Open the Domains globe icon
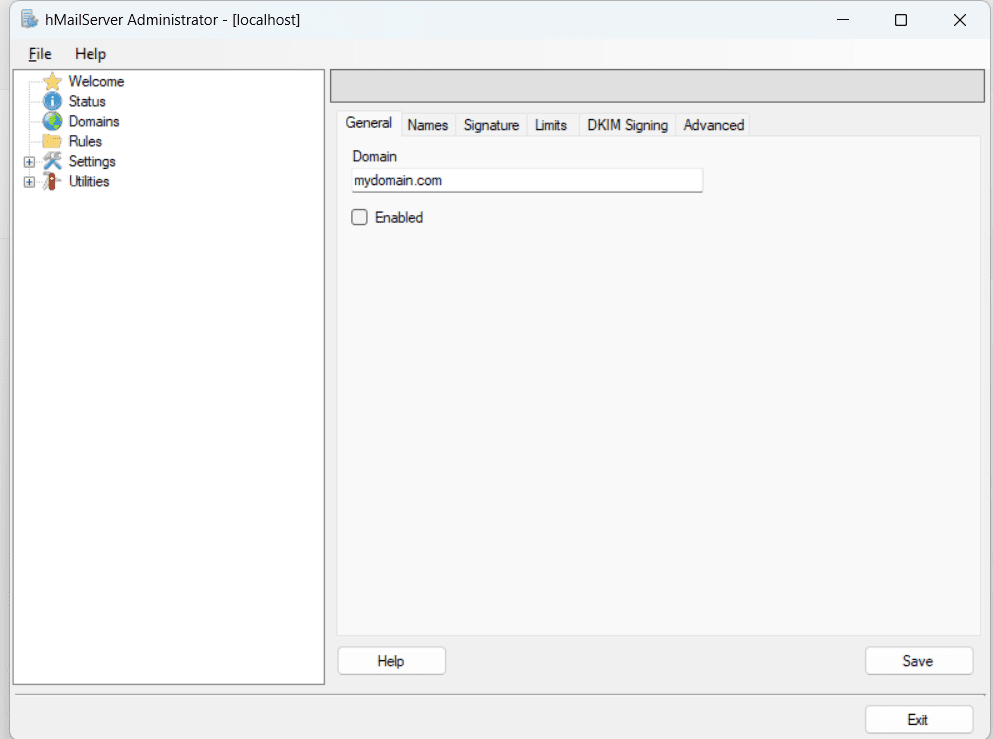Viewport: 993px width, 739px height. (x=52, y=121)
